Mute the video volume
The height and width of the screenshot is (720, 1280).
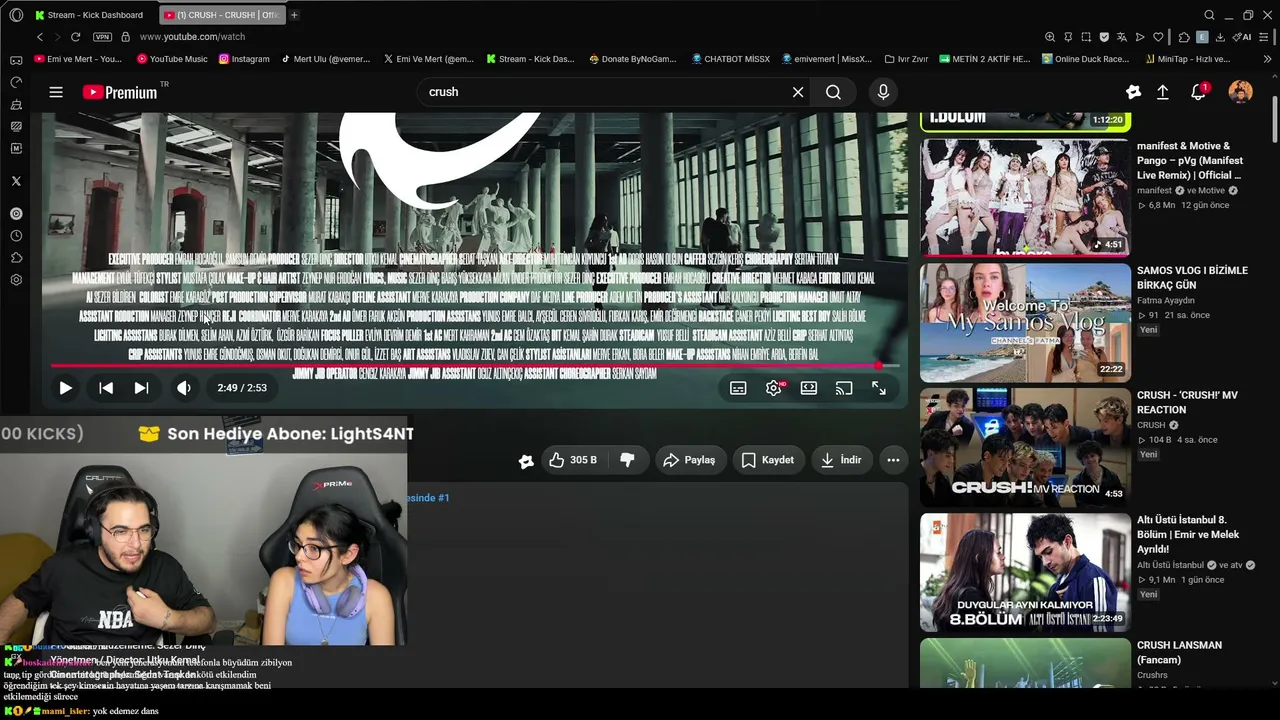[x=184, y=388]
